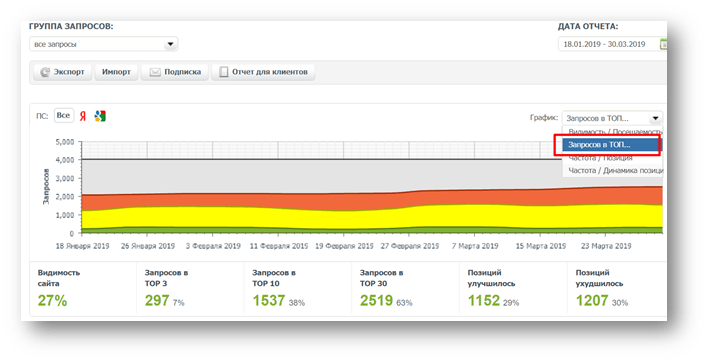Open Отчет для клиентов report
Image resolution: width=709 pixels, height=363 pixels.
pyautogui.click(x=263, y=72)
